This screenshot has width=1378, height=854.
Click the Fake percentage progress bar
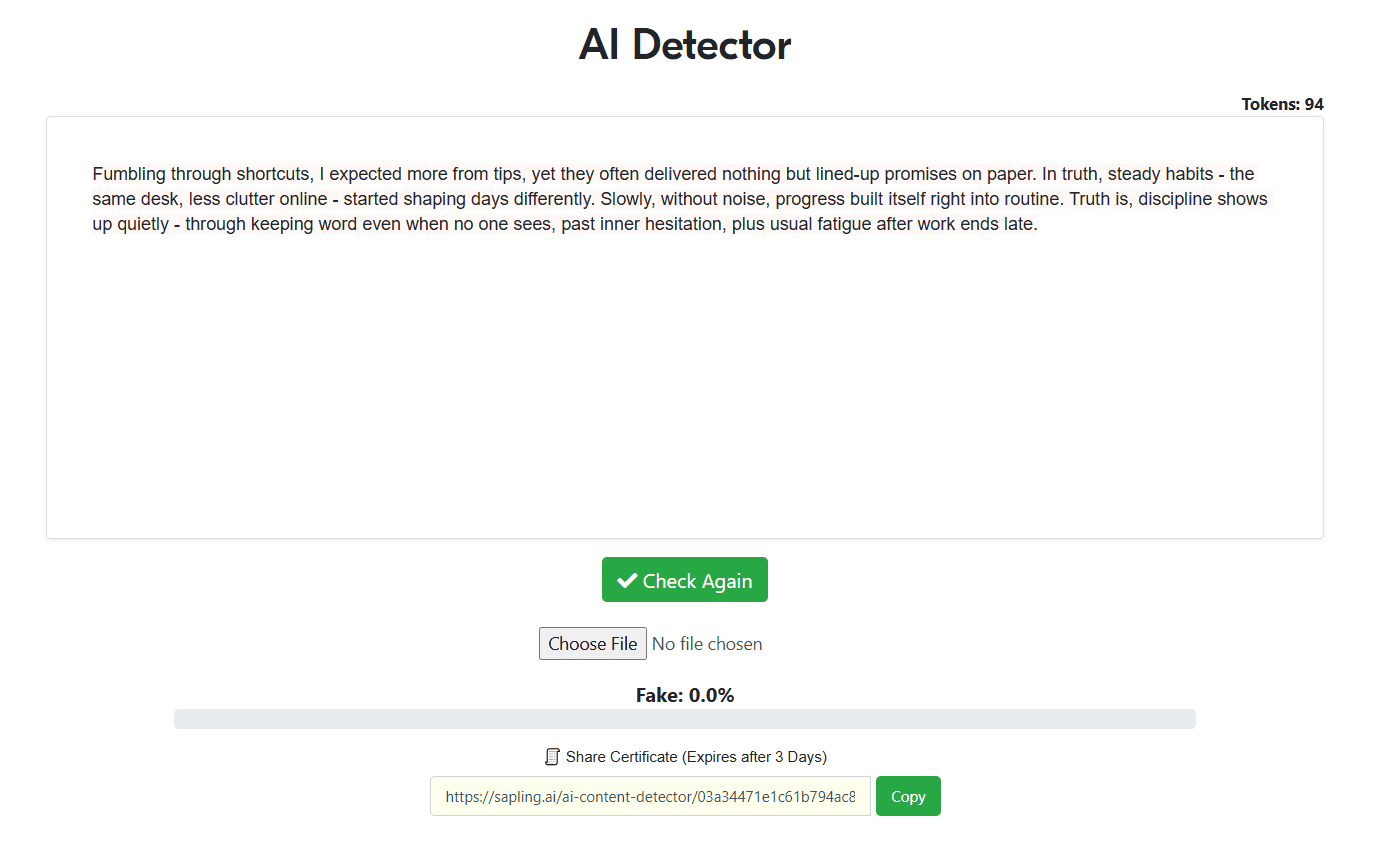pos(684,719)
